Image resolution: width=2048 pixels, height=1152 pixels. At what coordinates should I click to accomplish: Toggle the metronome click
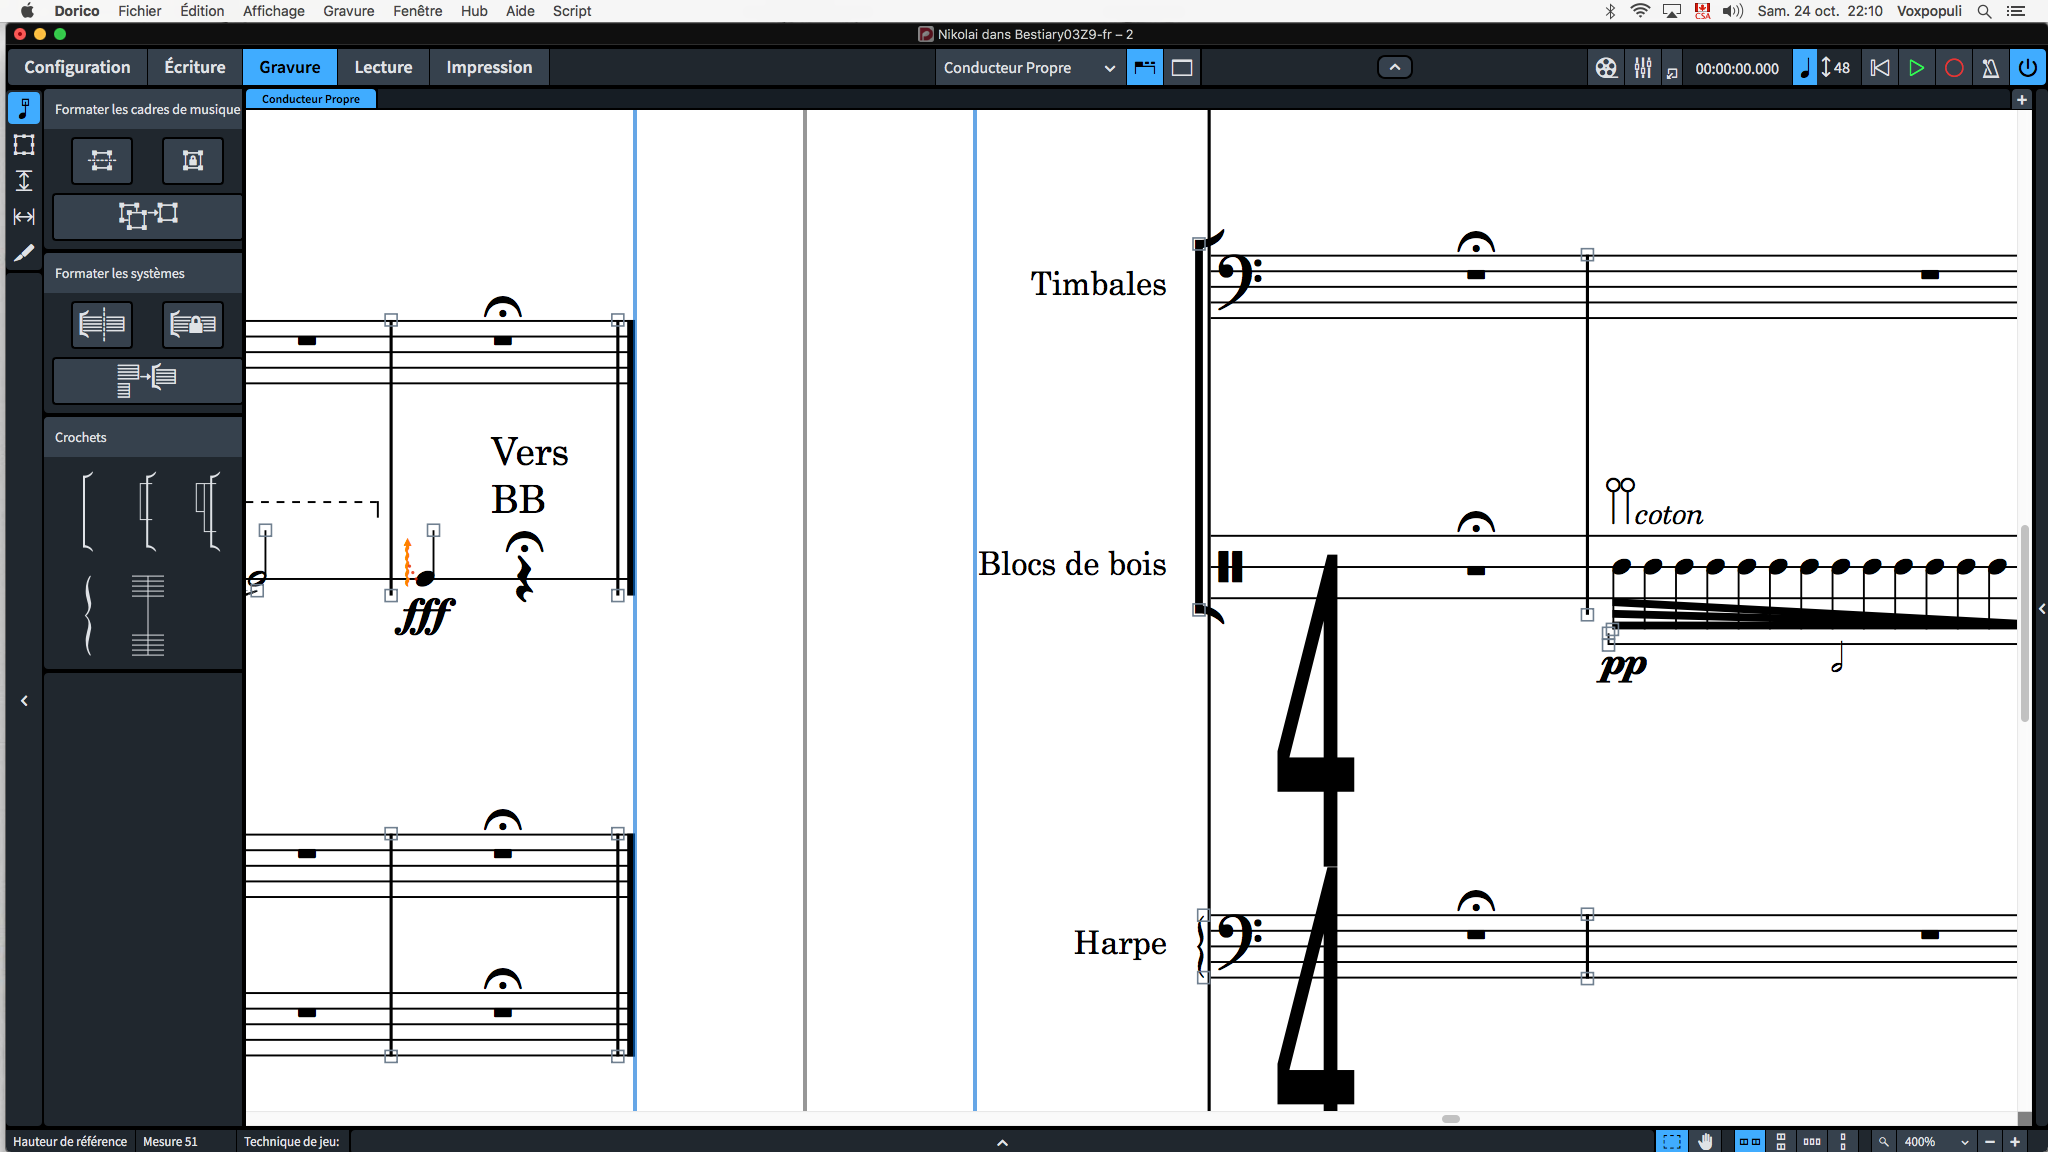click(1990, 68)
